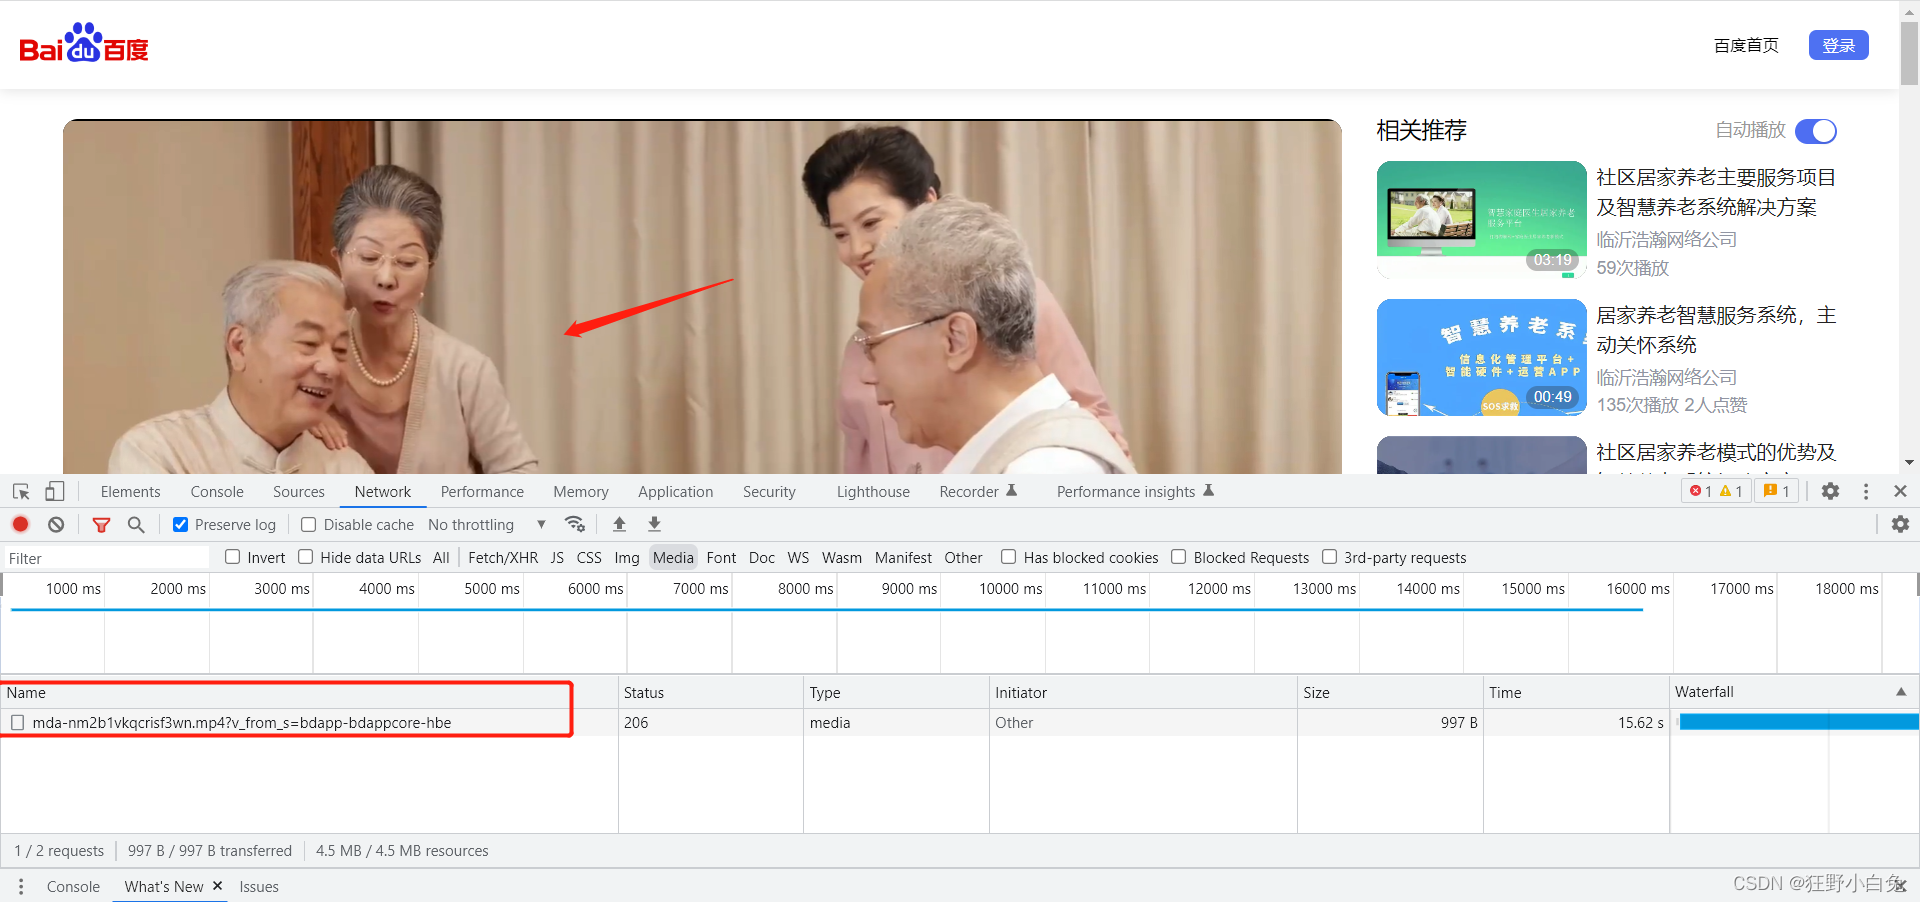Click page vertical scrollbar down arrow
The image size is (1920, 902).
[x=1909, y=463]
